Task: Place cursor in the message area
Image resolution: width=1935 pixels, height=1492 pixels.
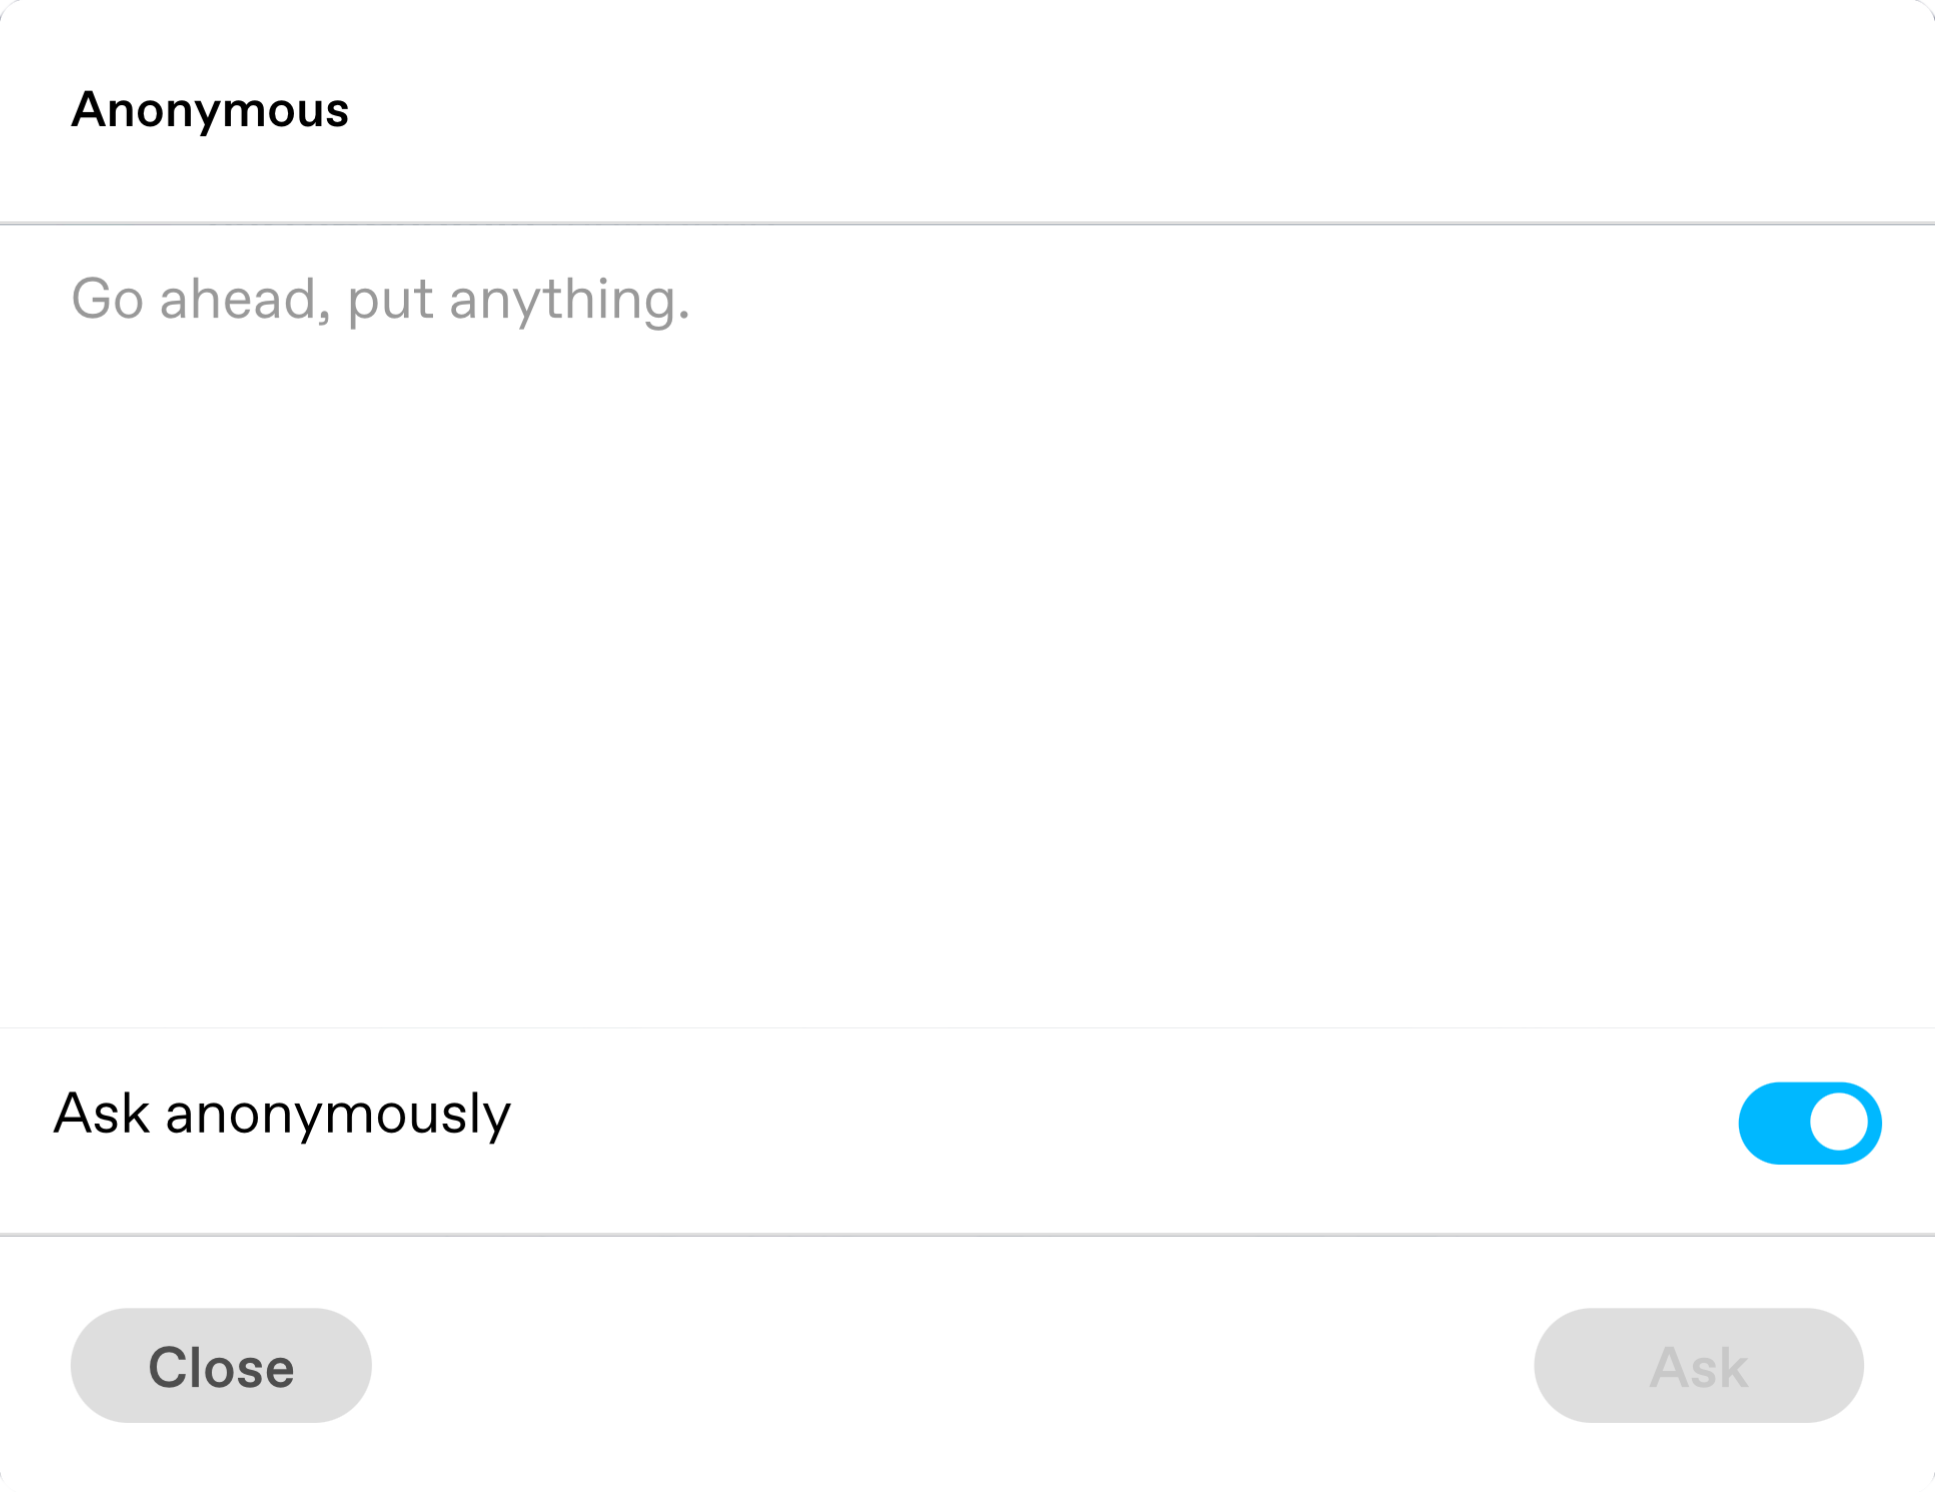Action: tap(967, 626)
